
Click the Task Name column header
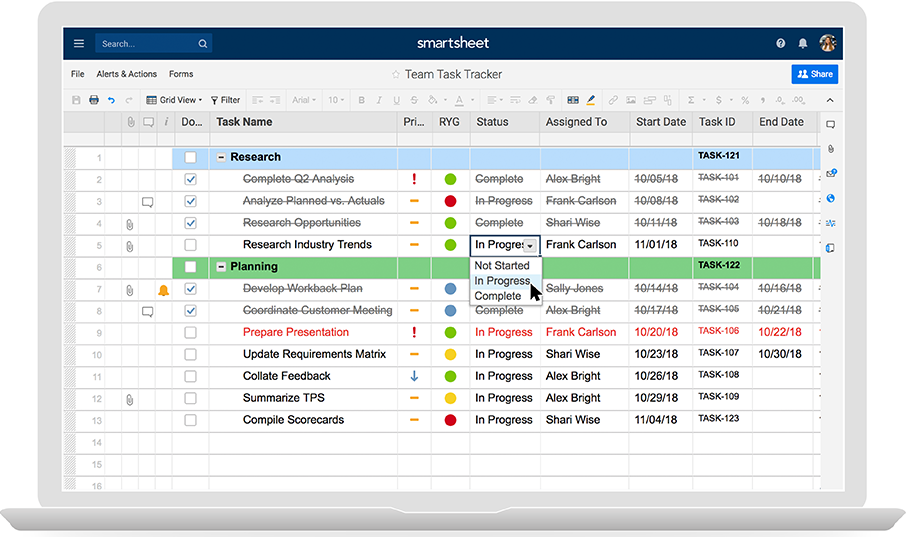tap(303, 122)
